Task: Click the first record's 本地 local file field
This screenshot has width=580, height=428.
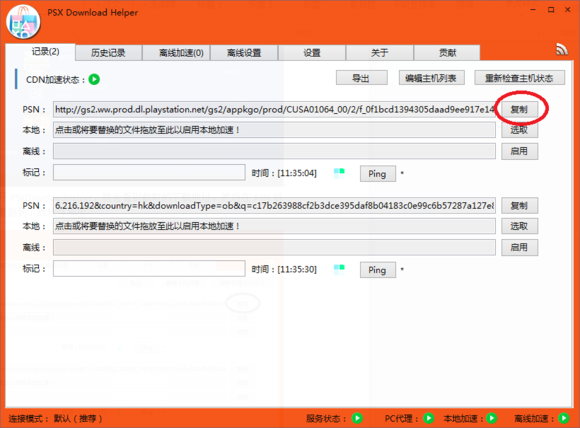Action: pyautogui.click(x=274, y=130)
